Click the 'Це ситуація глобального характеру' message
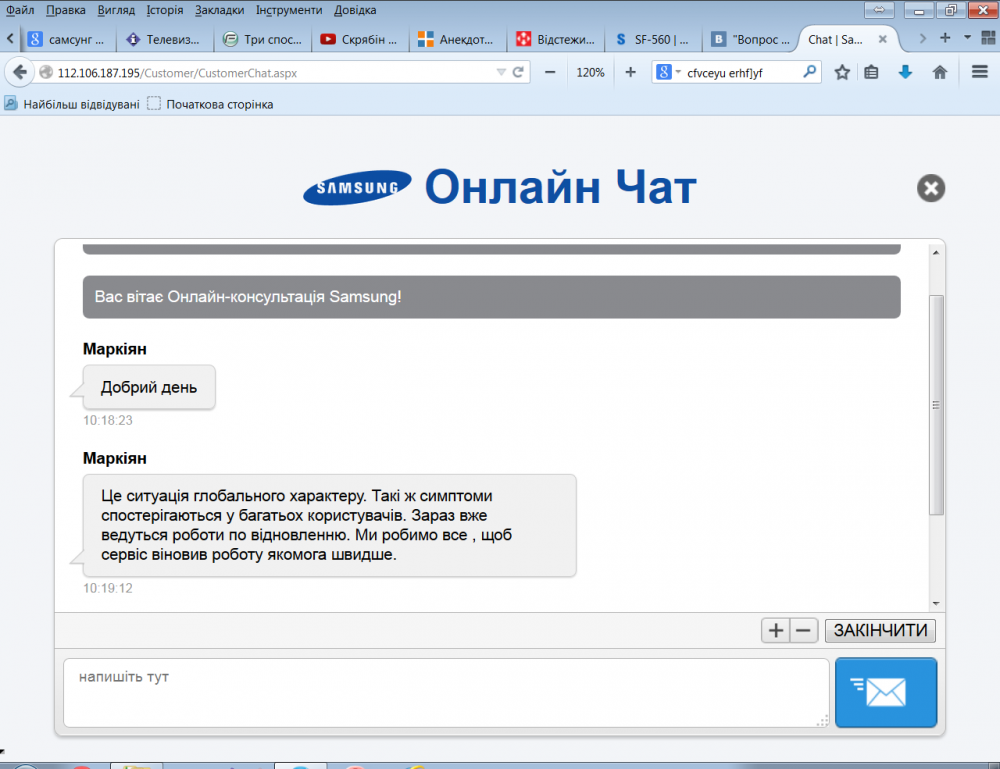 tap(329, 525)
